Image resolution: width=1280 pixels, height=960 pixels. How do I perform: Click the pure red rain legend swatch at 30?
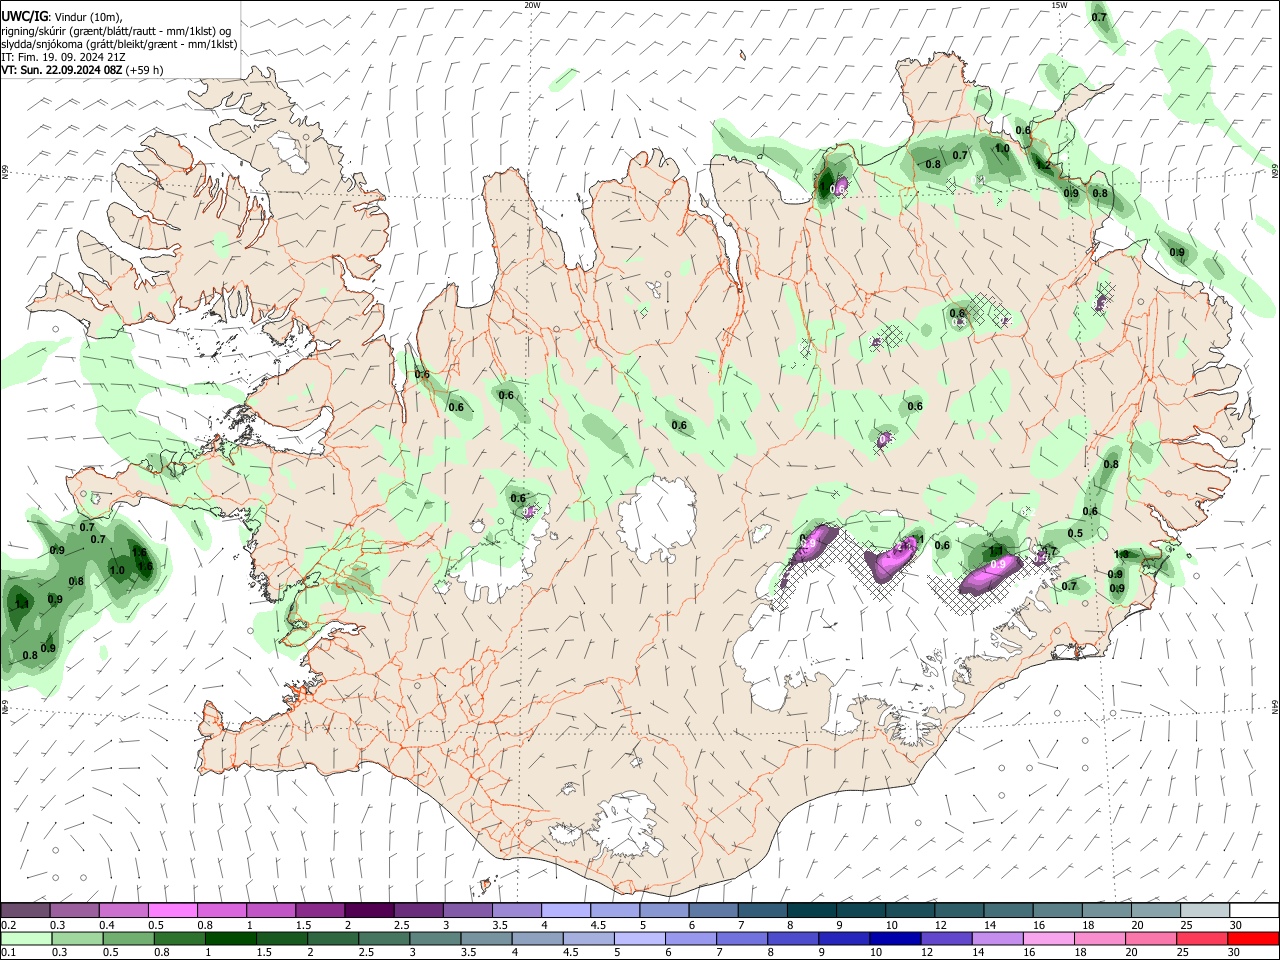1253,938
